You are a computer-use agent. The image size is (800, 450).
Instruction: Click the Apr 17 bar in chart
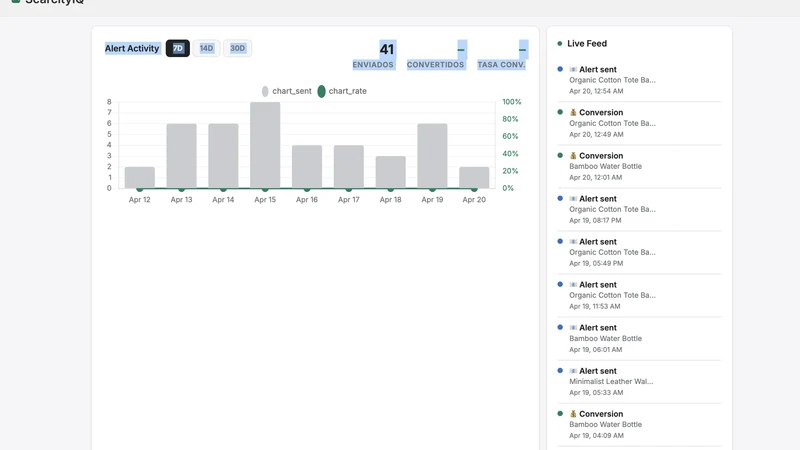click(x=348, y=167)
